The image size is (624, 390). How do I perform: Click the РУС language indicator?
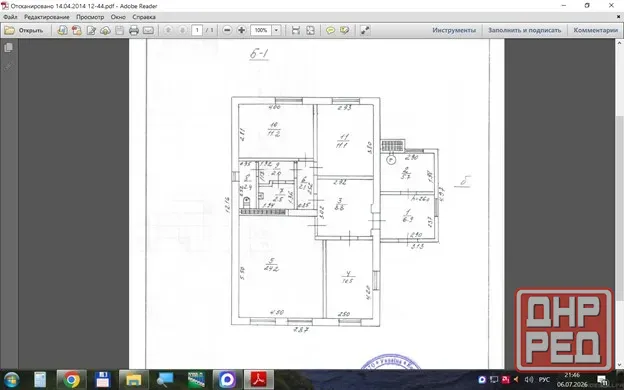coord(544,380)
